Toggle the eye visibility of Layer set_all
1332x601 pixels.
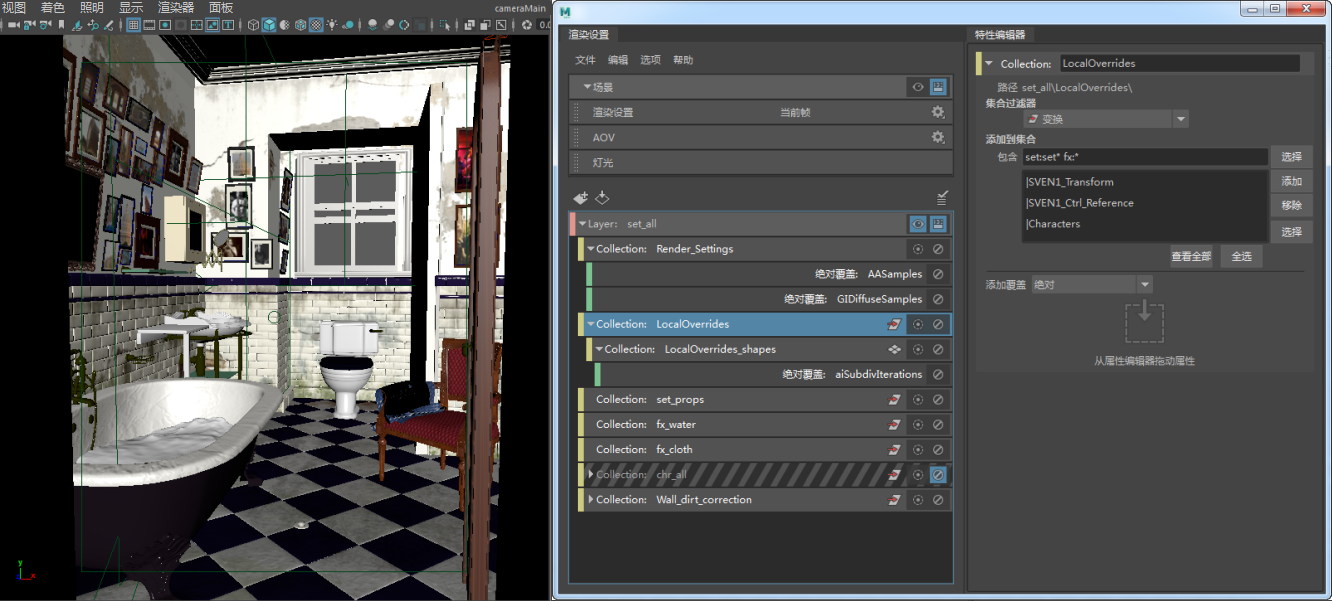(917, 224)
